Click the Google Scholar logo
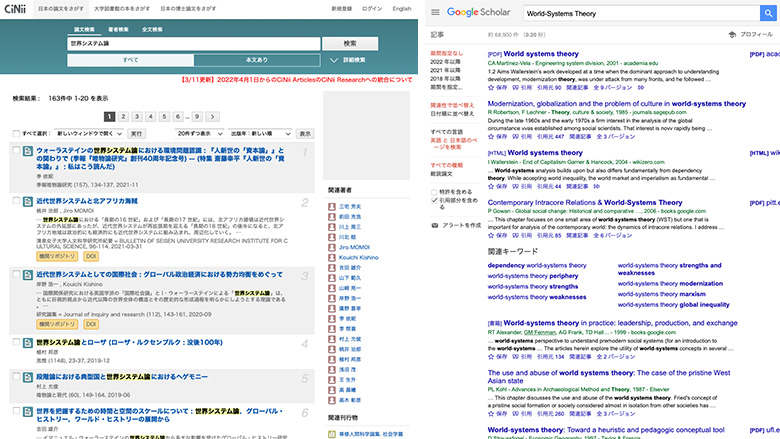The image size is (780, 439). click(479, 12)
